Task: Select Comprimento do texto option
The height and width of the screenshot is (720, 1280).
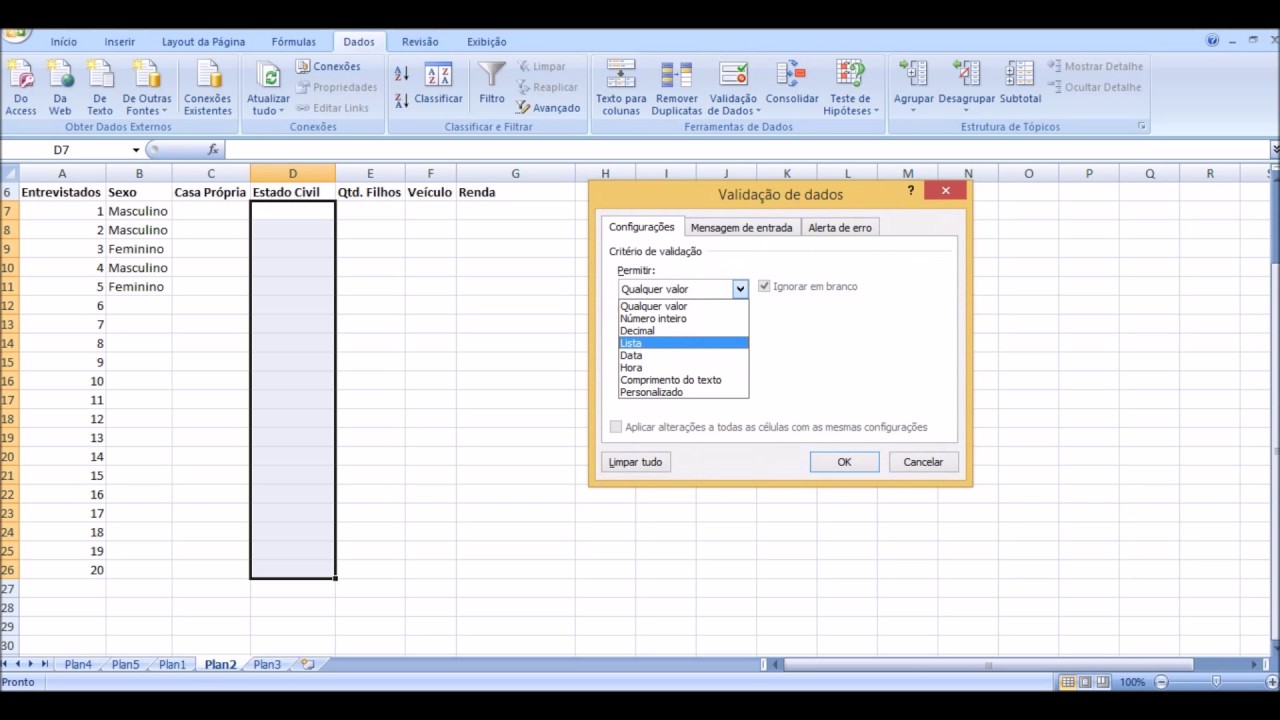Action: pyautogui.click(x=683, y=380)
